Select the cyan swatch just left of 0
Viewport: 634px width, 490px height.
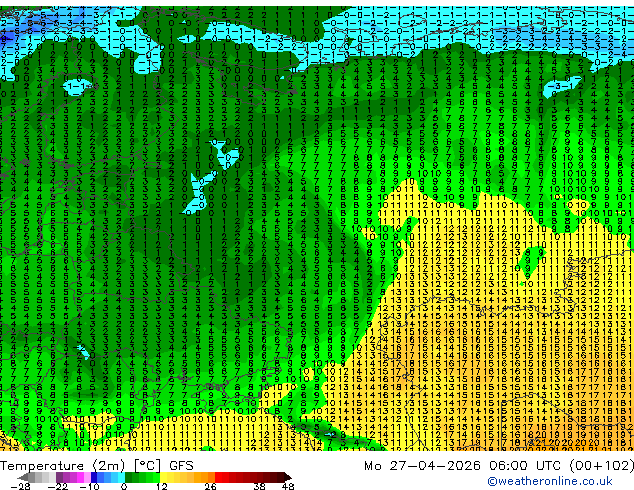pyautogui.click(x=121, y=477)
